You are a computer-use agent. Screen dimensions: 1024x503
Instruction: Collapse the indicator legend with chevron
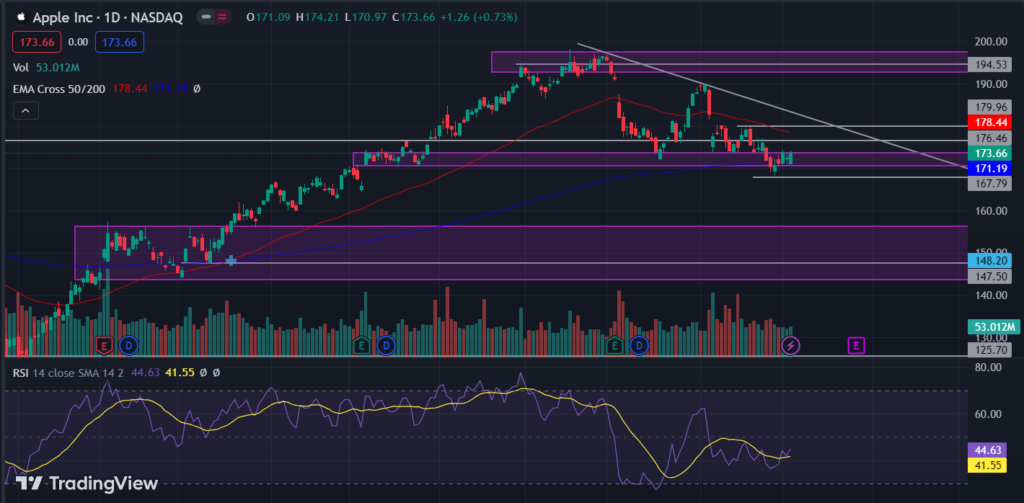[25, 111]
